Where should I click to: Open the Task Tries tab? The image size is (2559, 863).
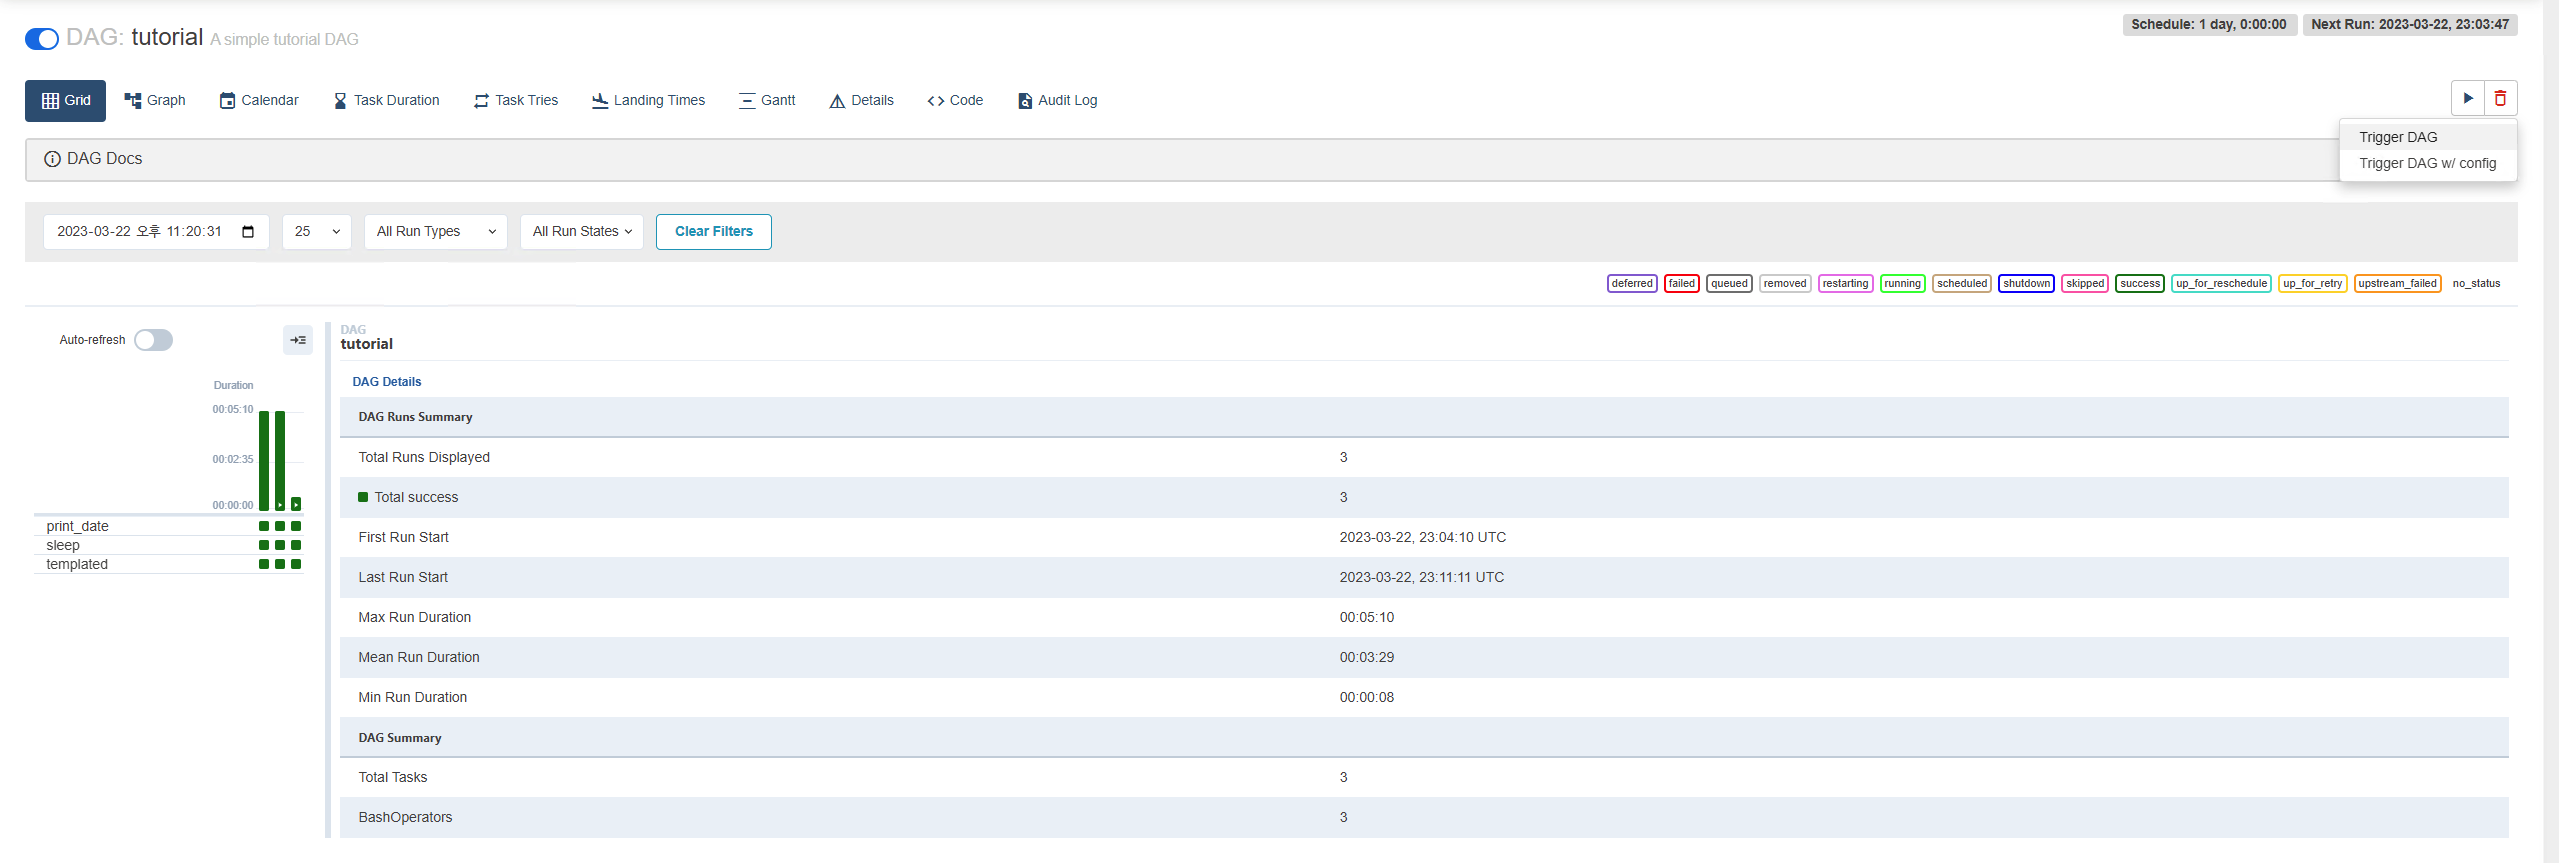coord(516,101)
